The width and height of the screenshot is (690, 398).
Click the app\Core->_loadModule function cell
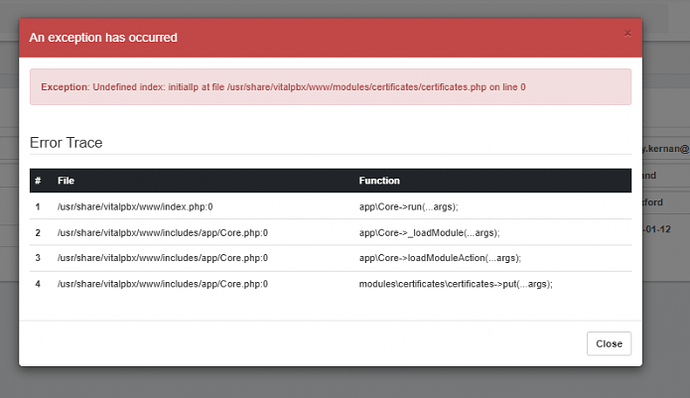tap(429, 232)
